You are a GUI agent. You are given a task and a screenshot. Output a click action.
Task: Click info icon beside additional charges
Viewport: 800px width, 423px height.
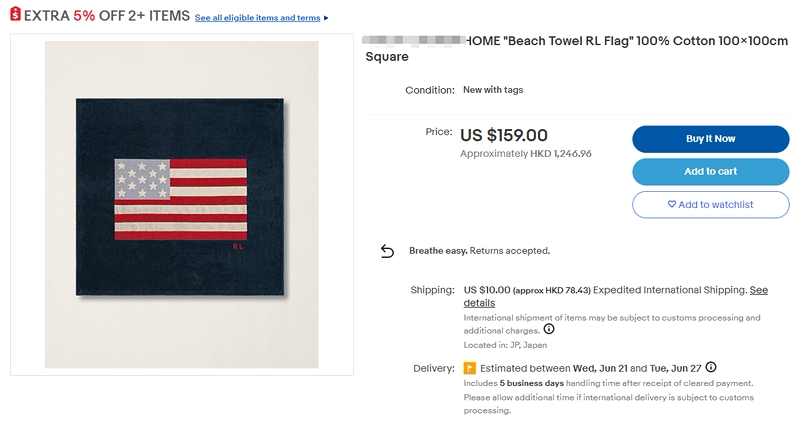click(550, 329)
